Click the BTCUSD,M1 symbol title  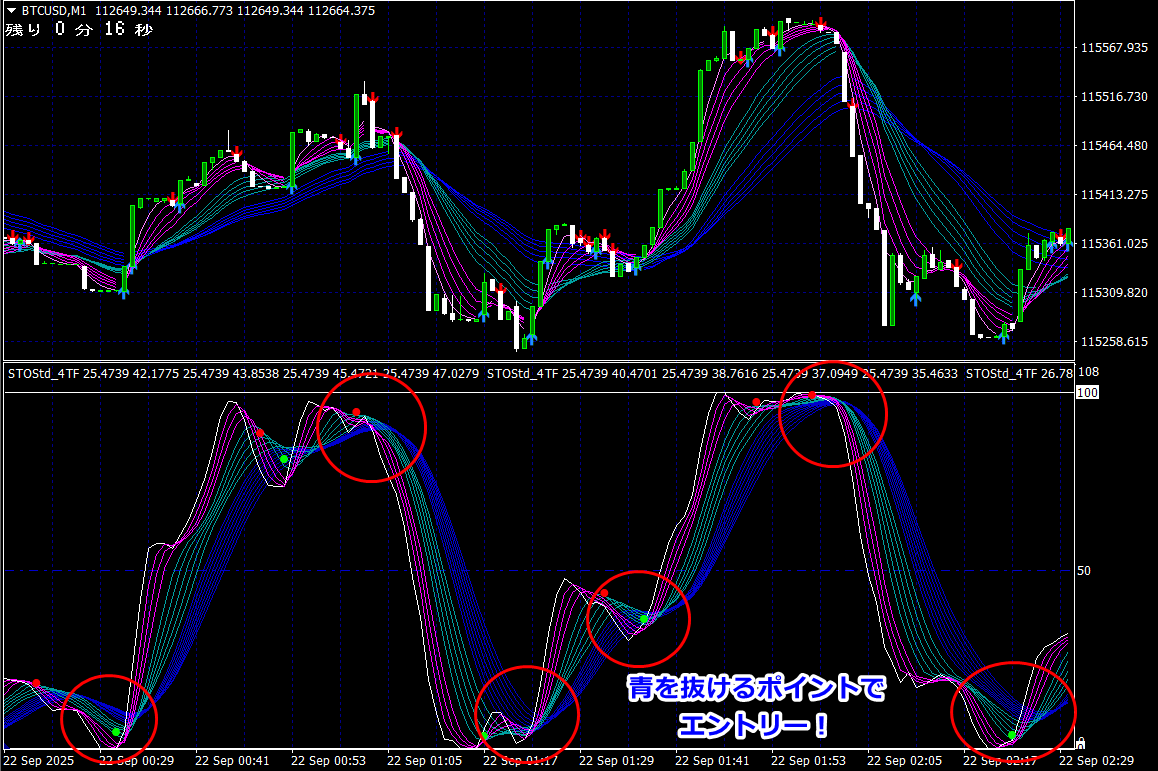click(54, 11)
